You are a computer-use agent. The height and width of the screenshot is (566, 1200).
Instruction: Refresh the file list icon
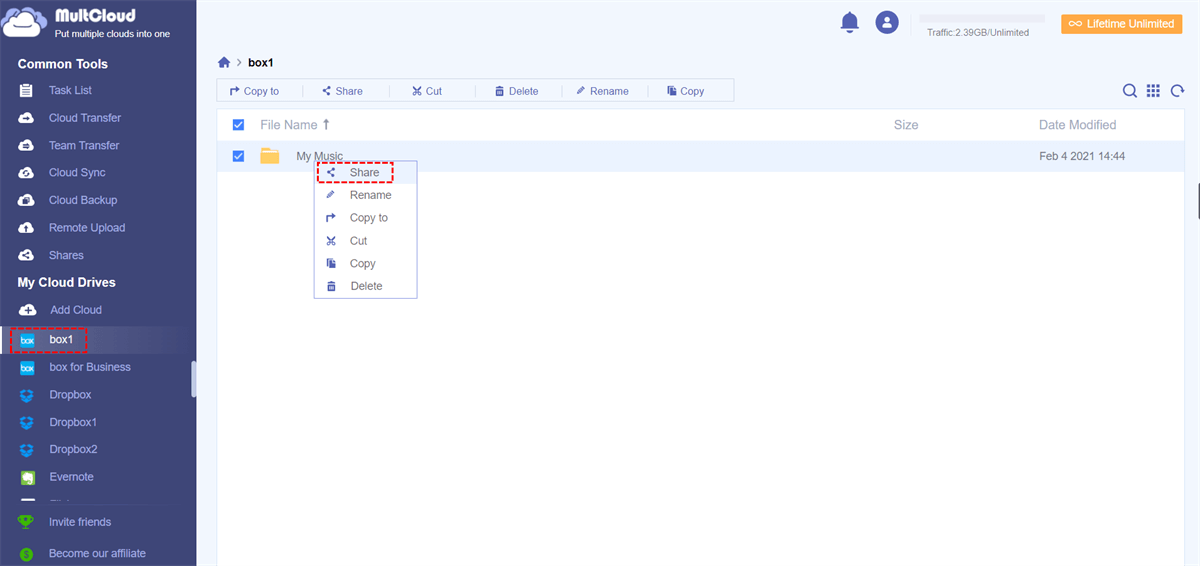(1177, 91)
